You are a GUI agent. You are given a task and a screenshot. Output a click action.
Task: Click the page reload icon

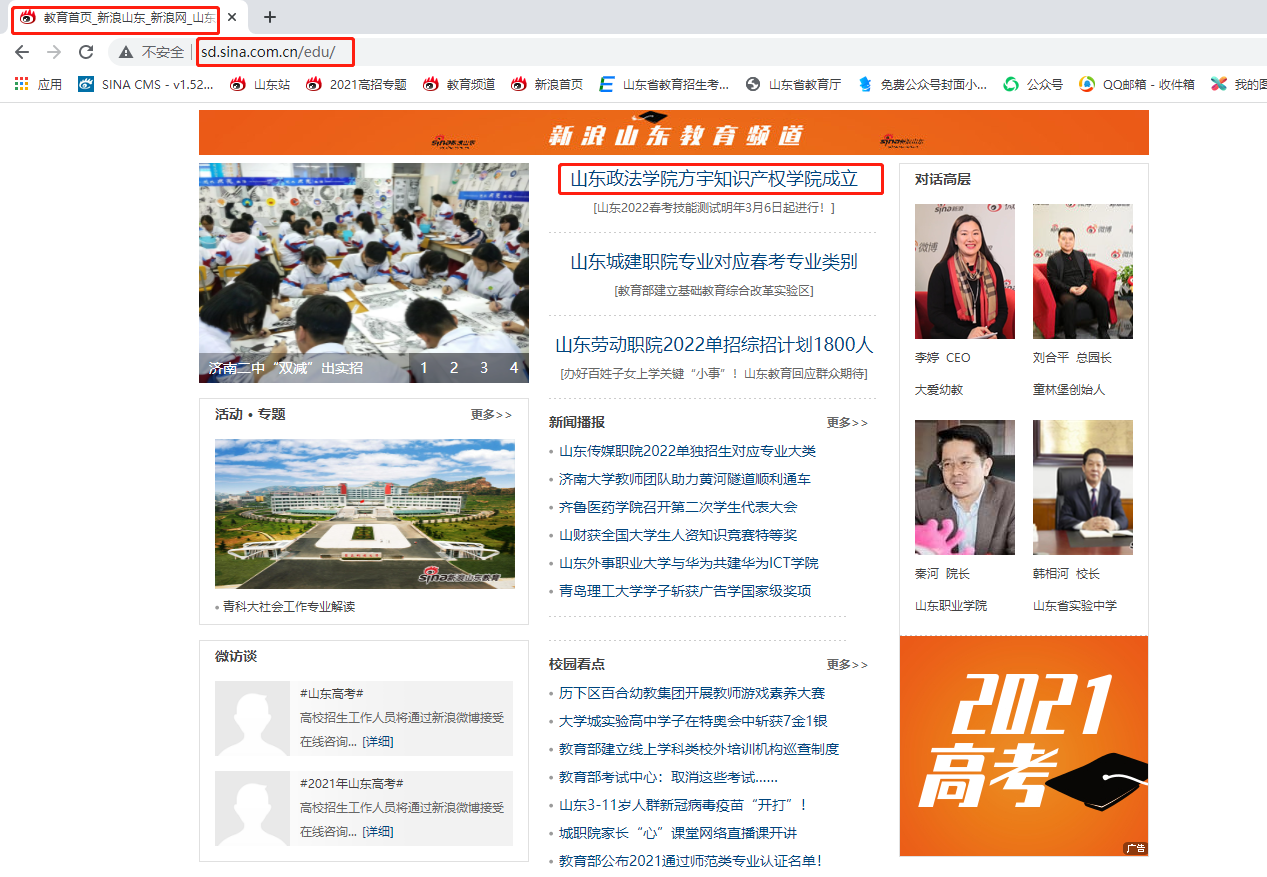(86, 52)
